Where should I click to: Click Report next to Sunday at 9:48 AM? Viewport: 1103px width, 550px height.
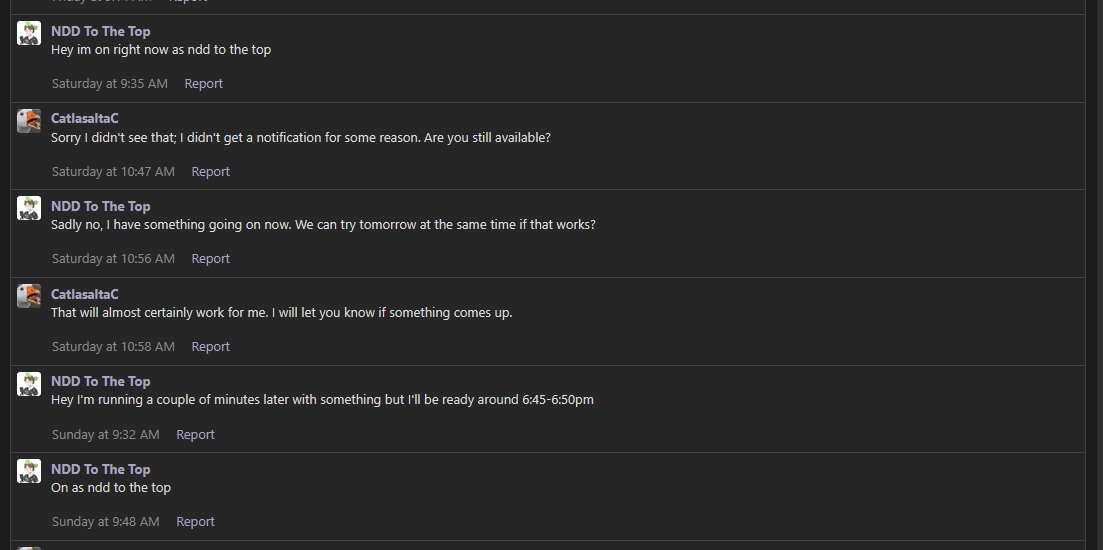tap(195, 522)
